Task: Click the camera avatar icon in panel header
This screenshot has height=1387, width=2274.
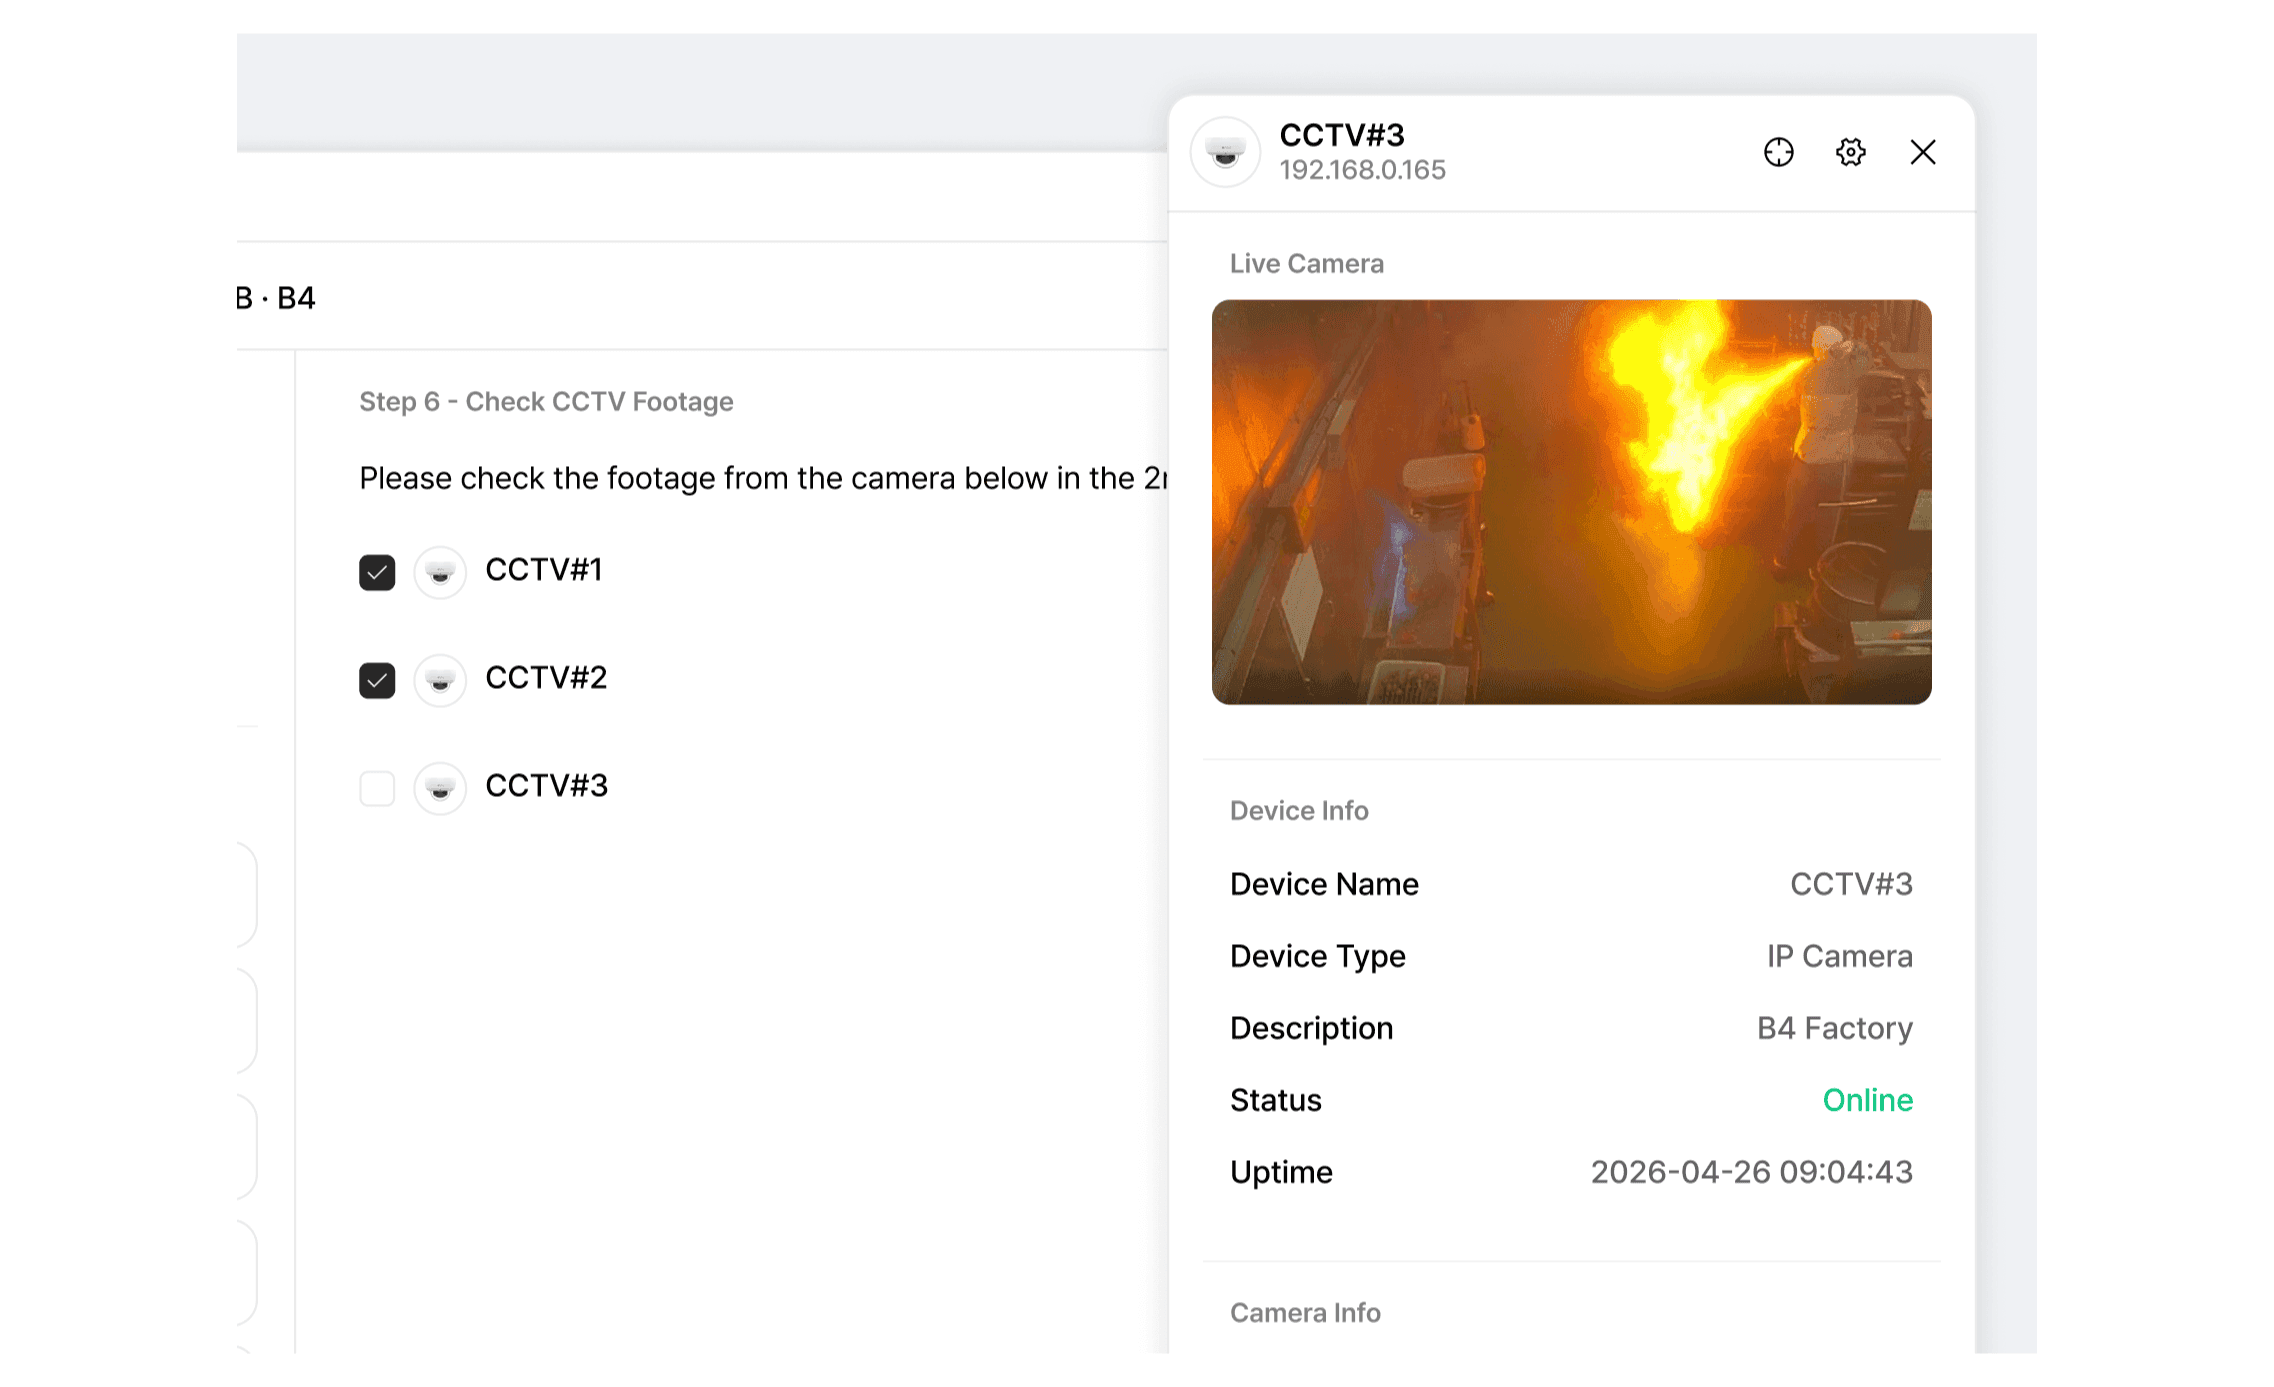Action: click(1225, 152)
